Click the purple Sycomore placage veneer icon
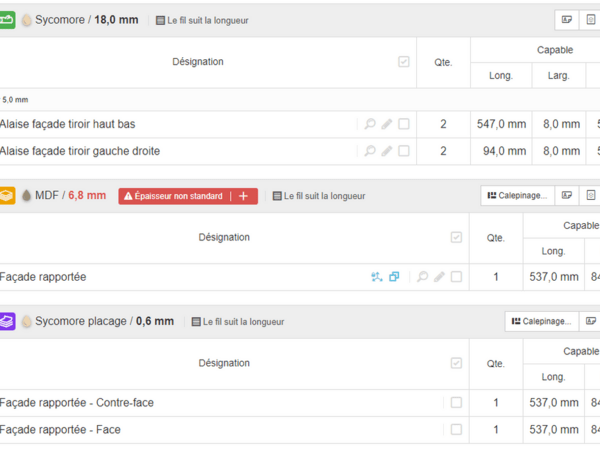The height and width of the screenshot is (450, 600). click(x=7, y=321)
